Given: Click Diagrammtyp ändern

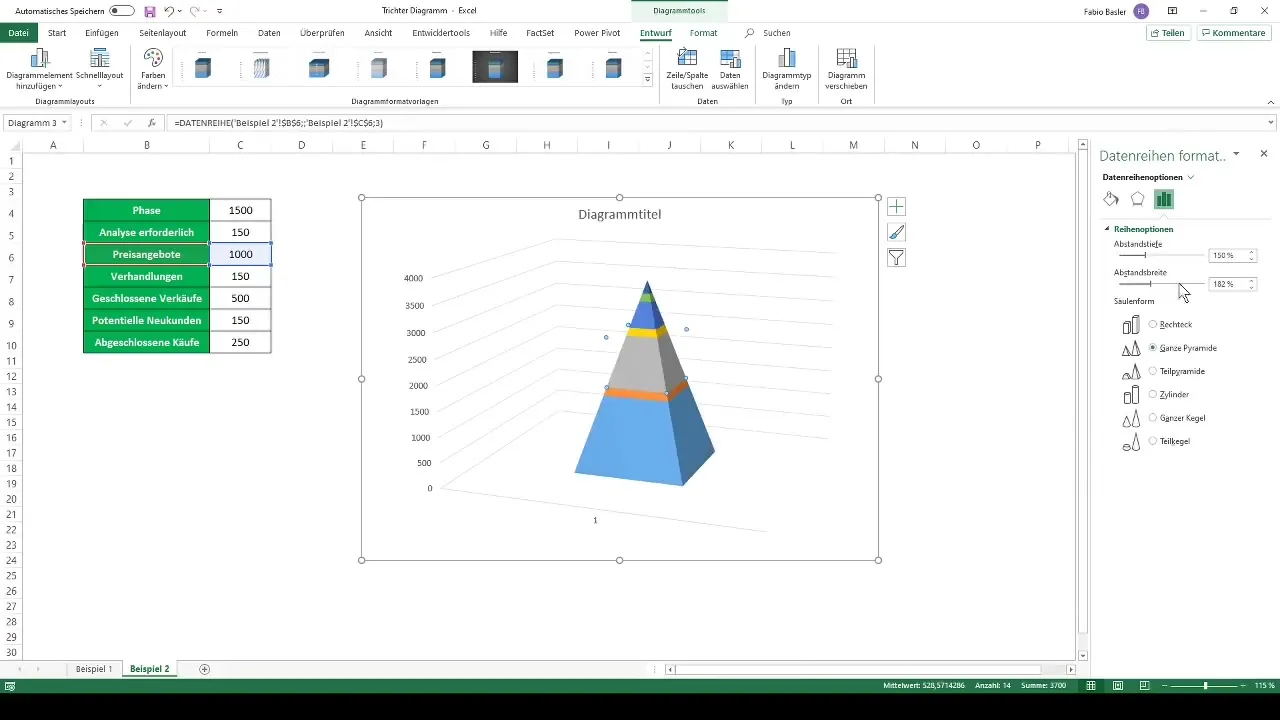Looking at the screenshot, I should coord(787,69).
